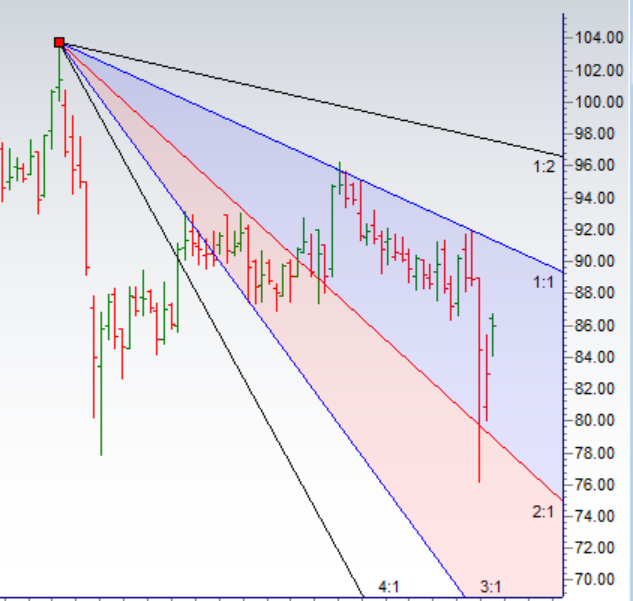This screenshot has width=633, height=601.
Task: Select the 1:2 fan line label
Action: [544, 167]
